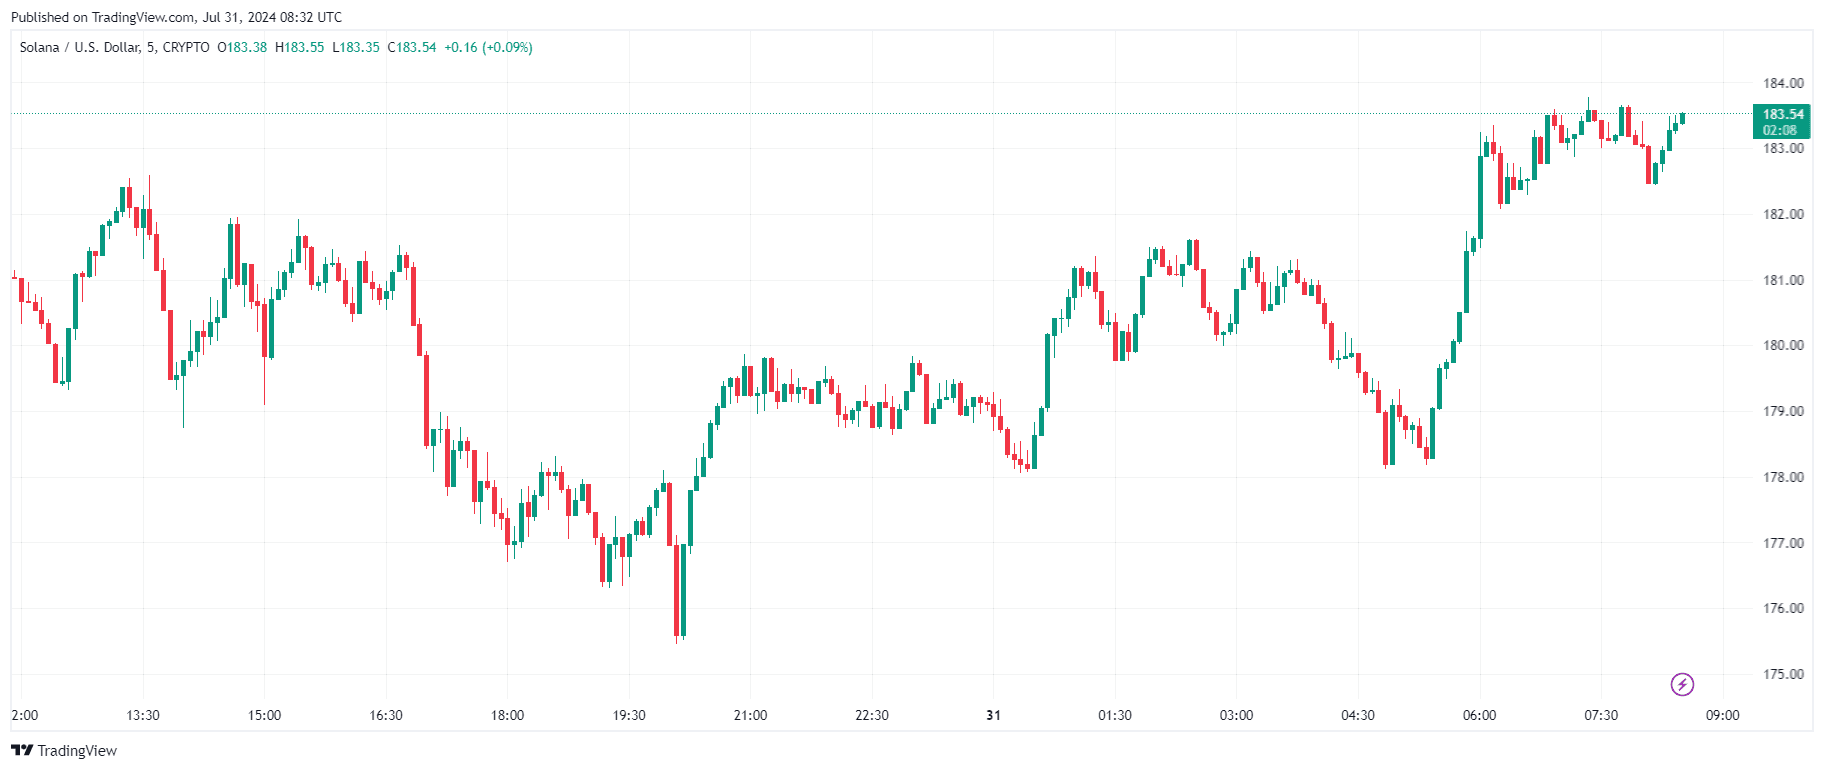Click the 181.00 price axis label
Image resolution: width=1824 pixels, height=770 pixels.
tap(1783, 280)
